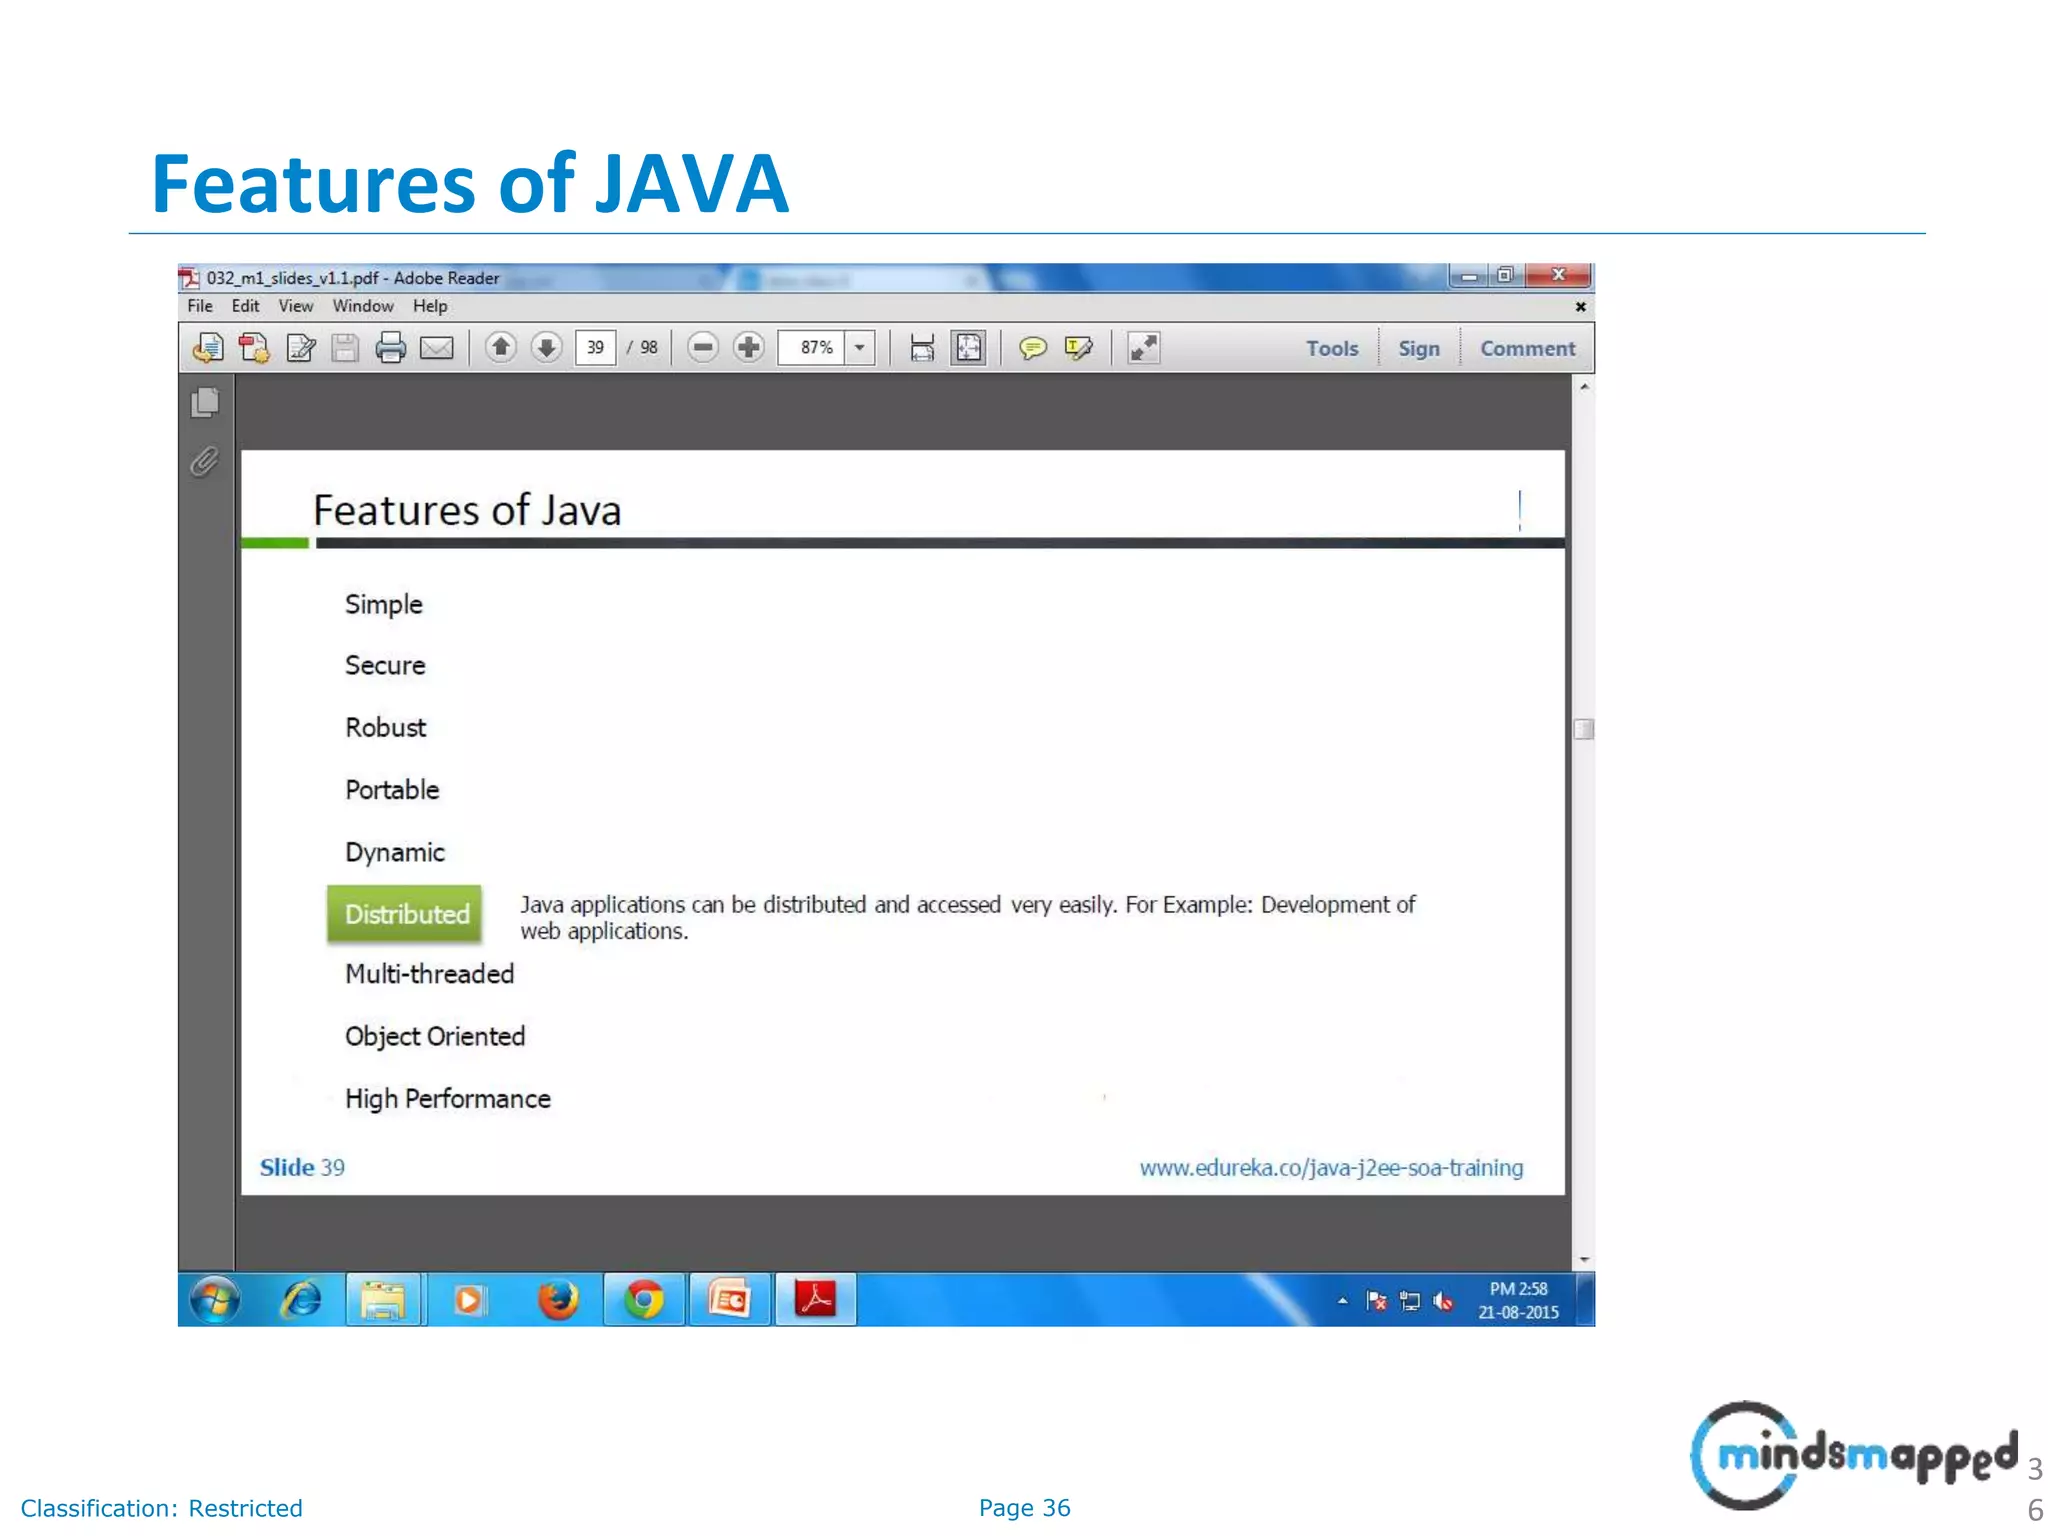Click the page number field showing 39

[x=596, y=348]
